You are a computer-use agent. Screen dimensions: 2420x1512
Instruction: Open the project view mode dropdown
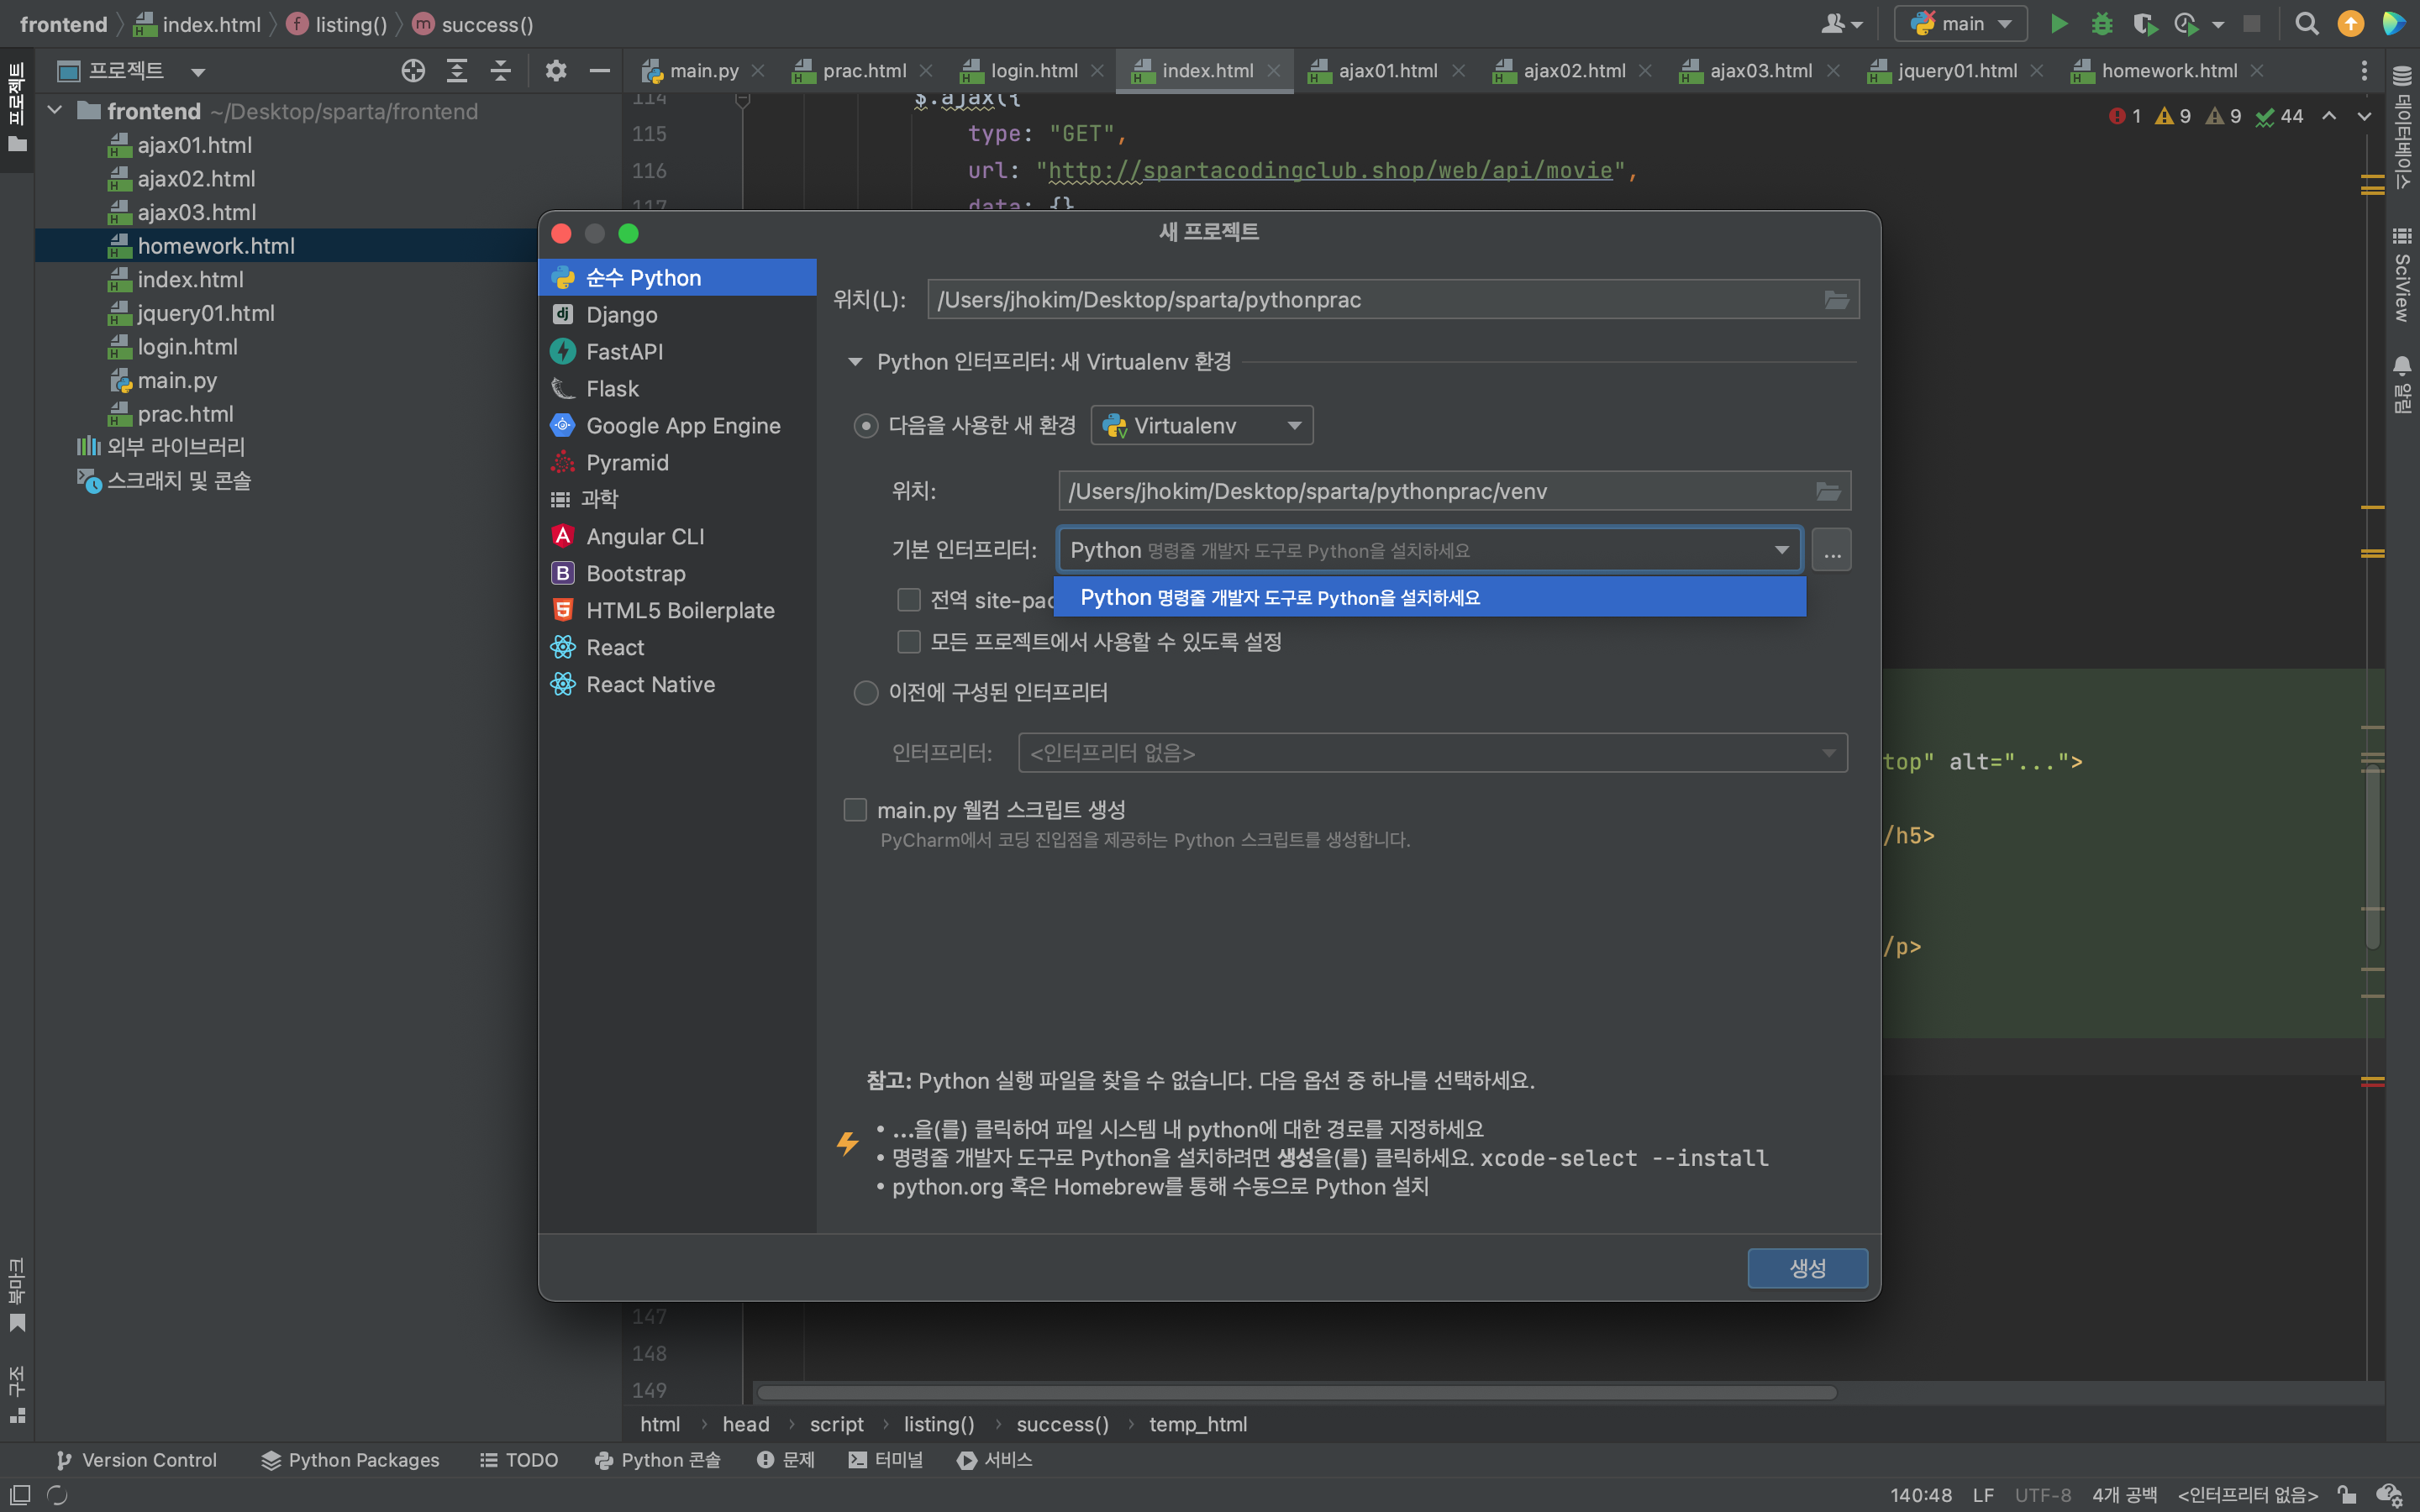coord(198,71)
